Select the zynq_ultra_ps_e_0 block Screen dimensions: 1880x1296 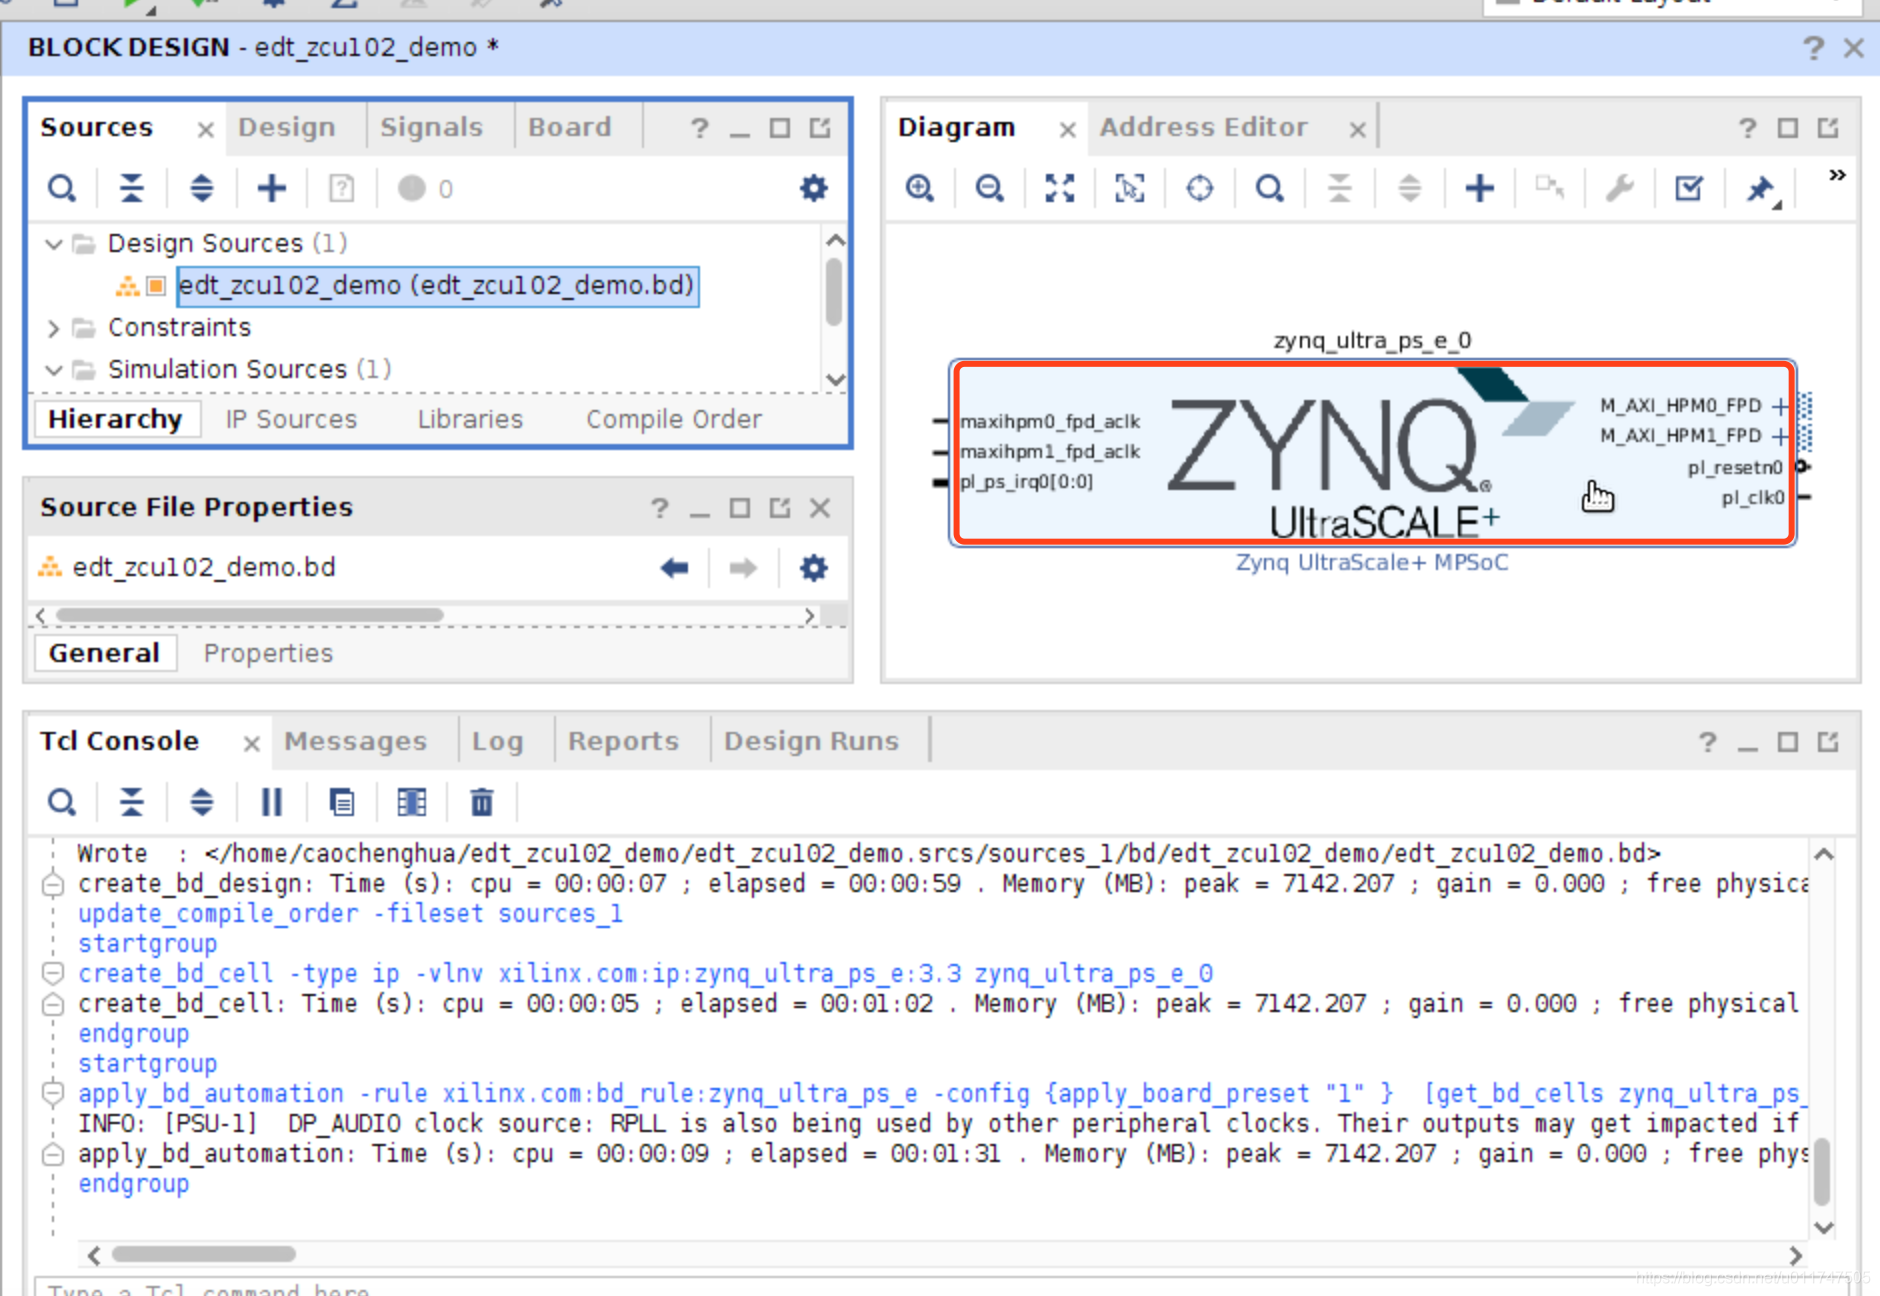(x=1374, y=453)
